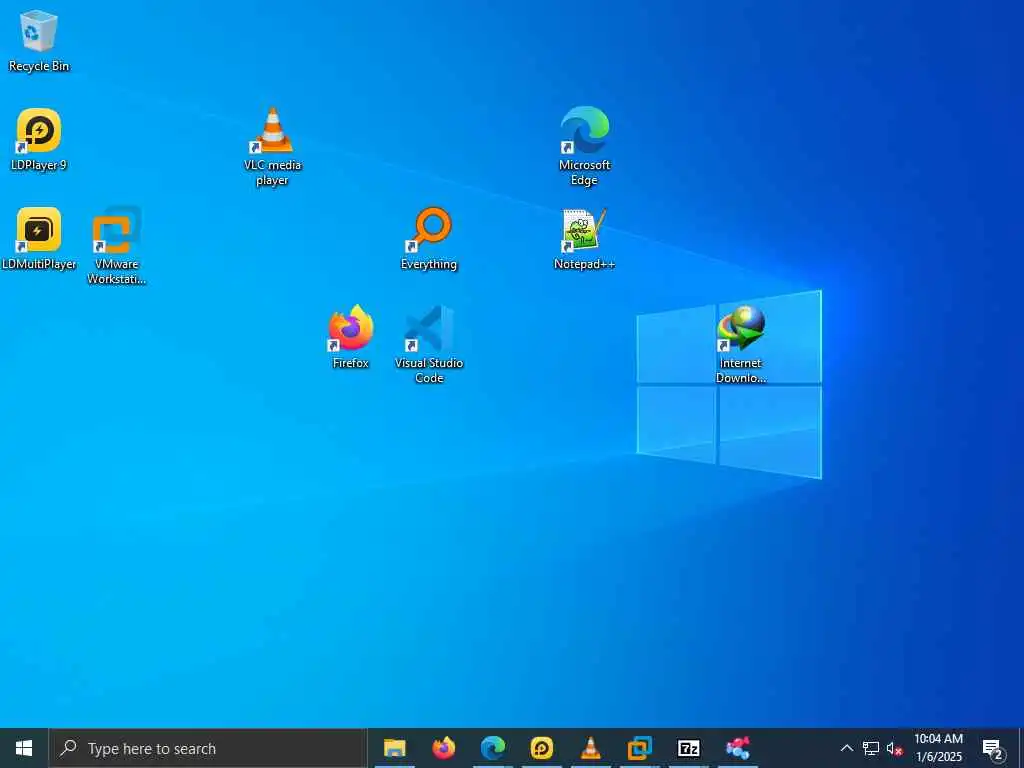This screenshot has height=768, width=1024.
Task: Select the Recycle Bin desktop icon
Action: [x=39, y=40]
